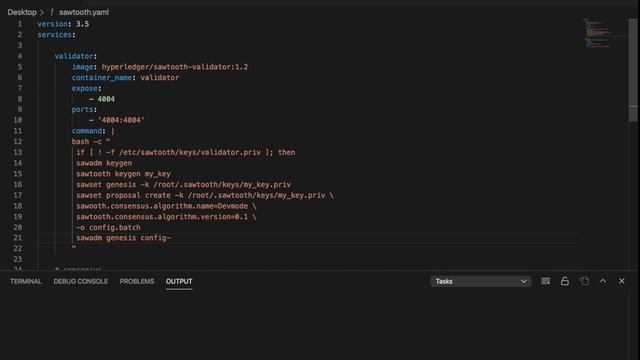Click '4004' value on line 8
640x360 pixels.
[106, 99]
